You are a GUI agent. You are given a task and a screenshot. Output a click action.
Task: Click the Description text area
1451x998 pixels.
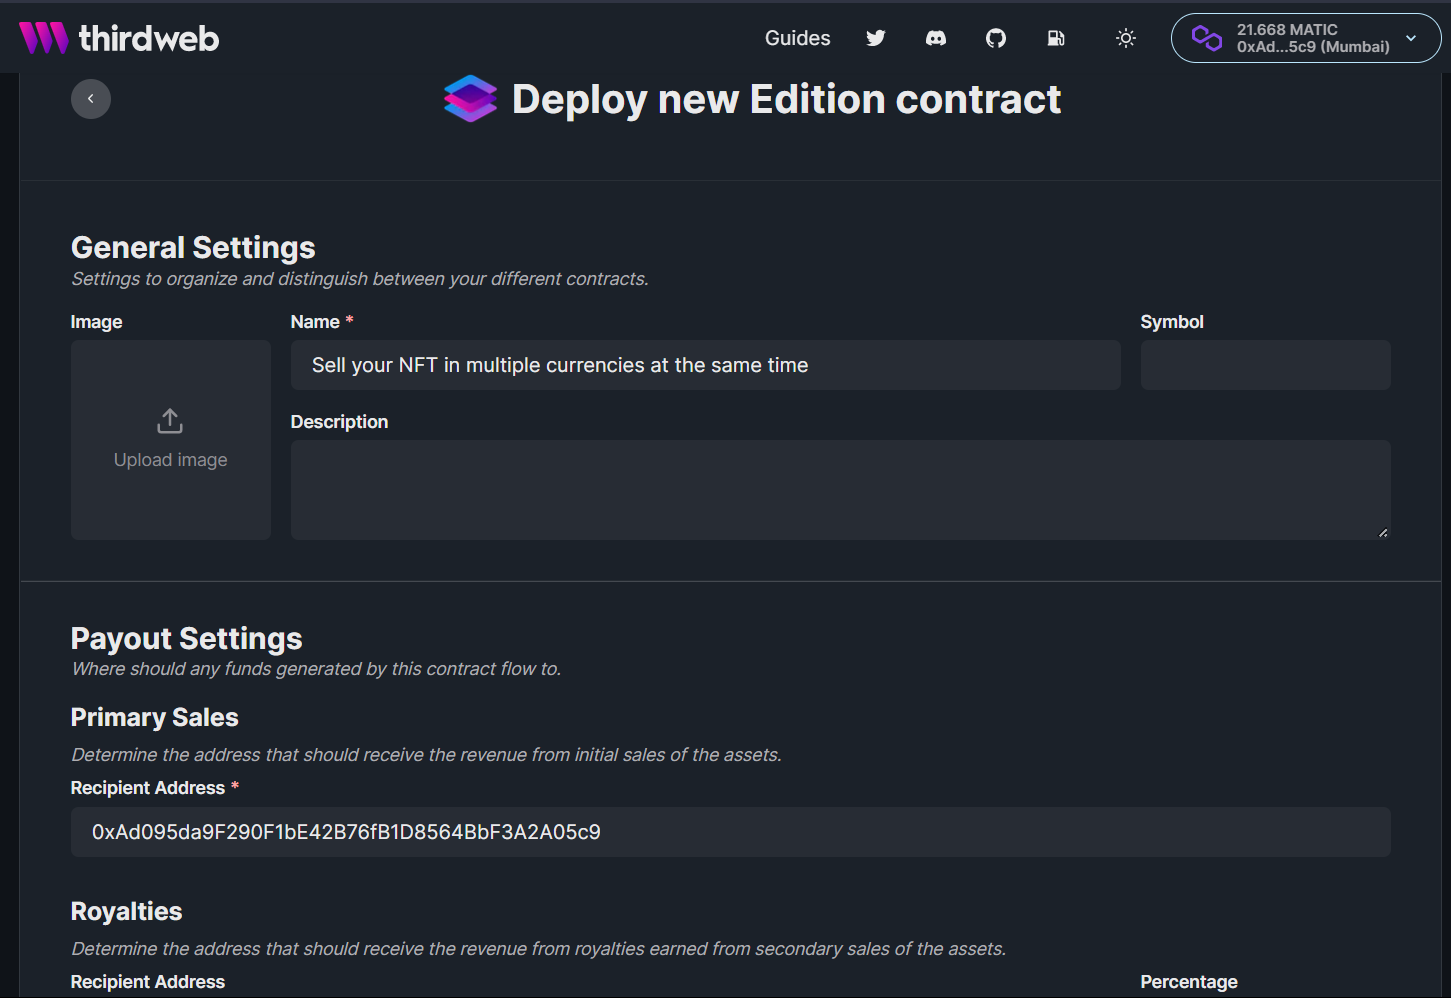pyautogui.click(x=840, y=490)
